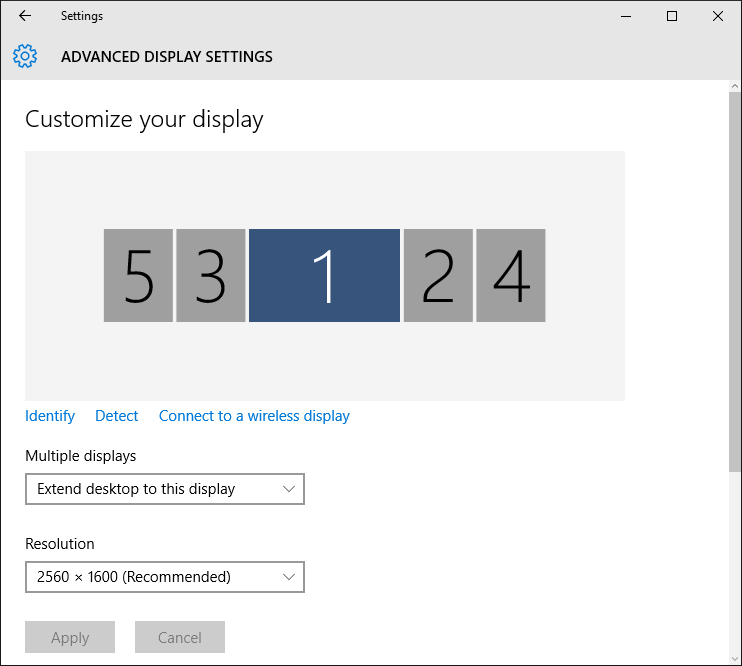Screen dimensions: 742x666
Task: Click the scrollbar up arrow
Action: click(x=734, y=86)
